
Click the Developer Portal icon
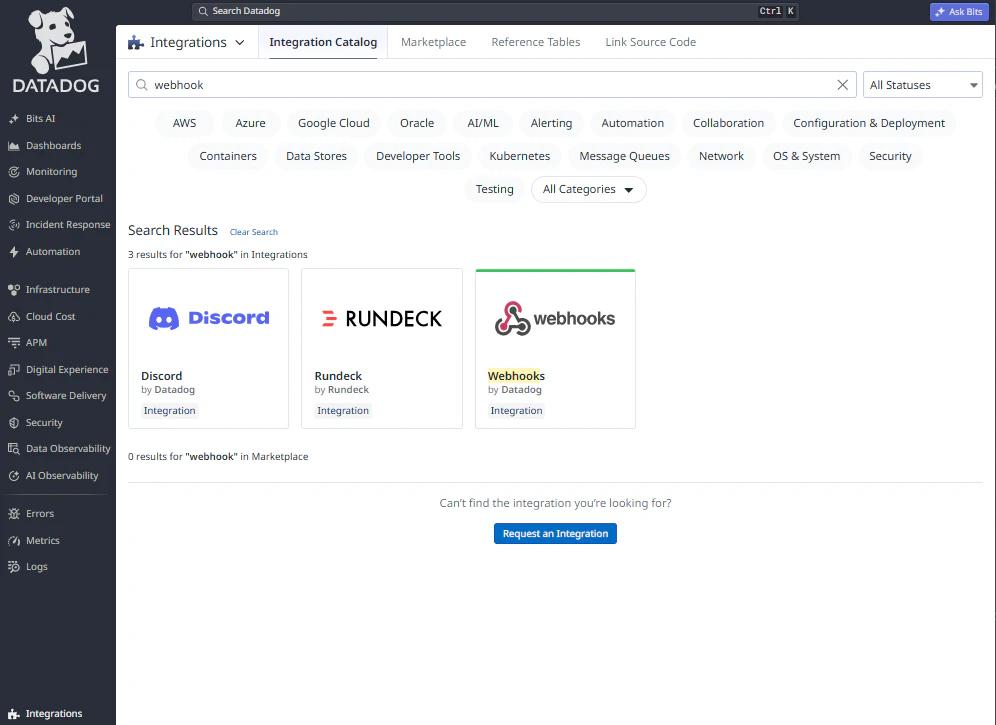14,198
